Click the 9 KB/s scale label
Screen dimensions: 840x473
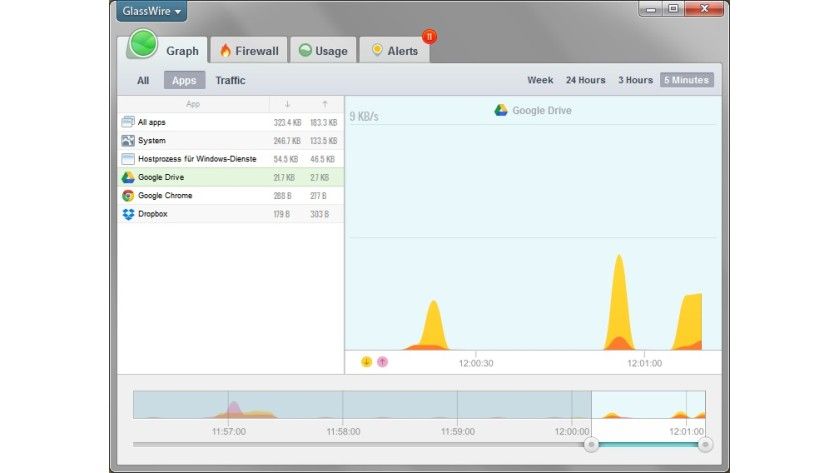pos(364,116)
